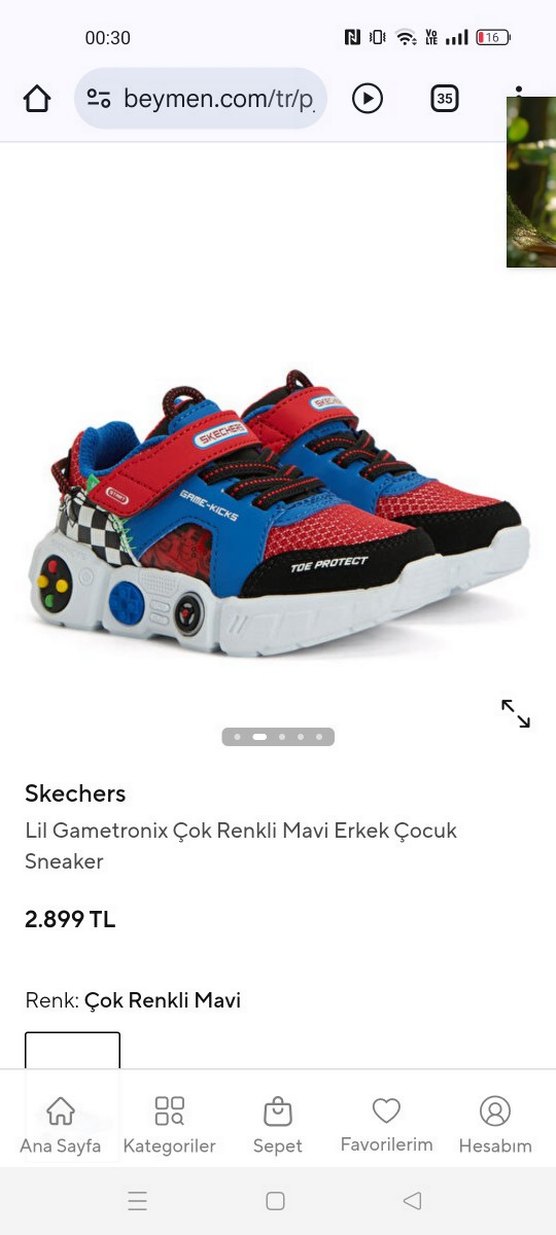Open the Skechers brand link

click(75, 794)
